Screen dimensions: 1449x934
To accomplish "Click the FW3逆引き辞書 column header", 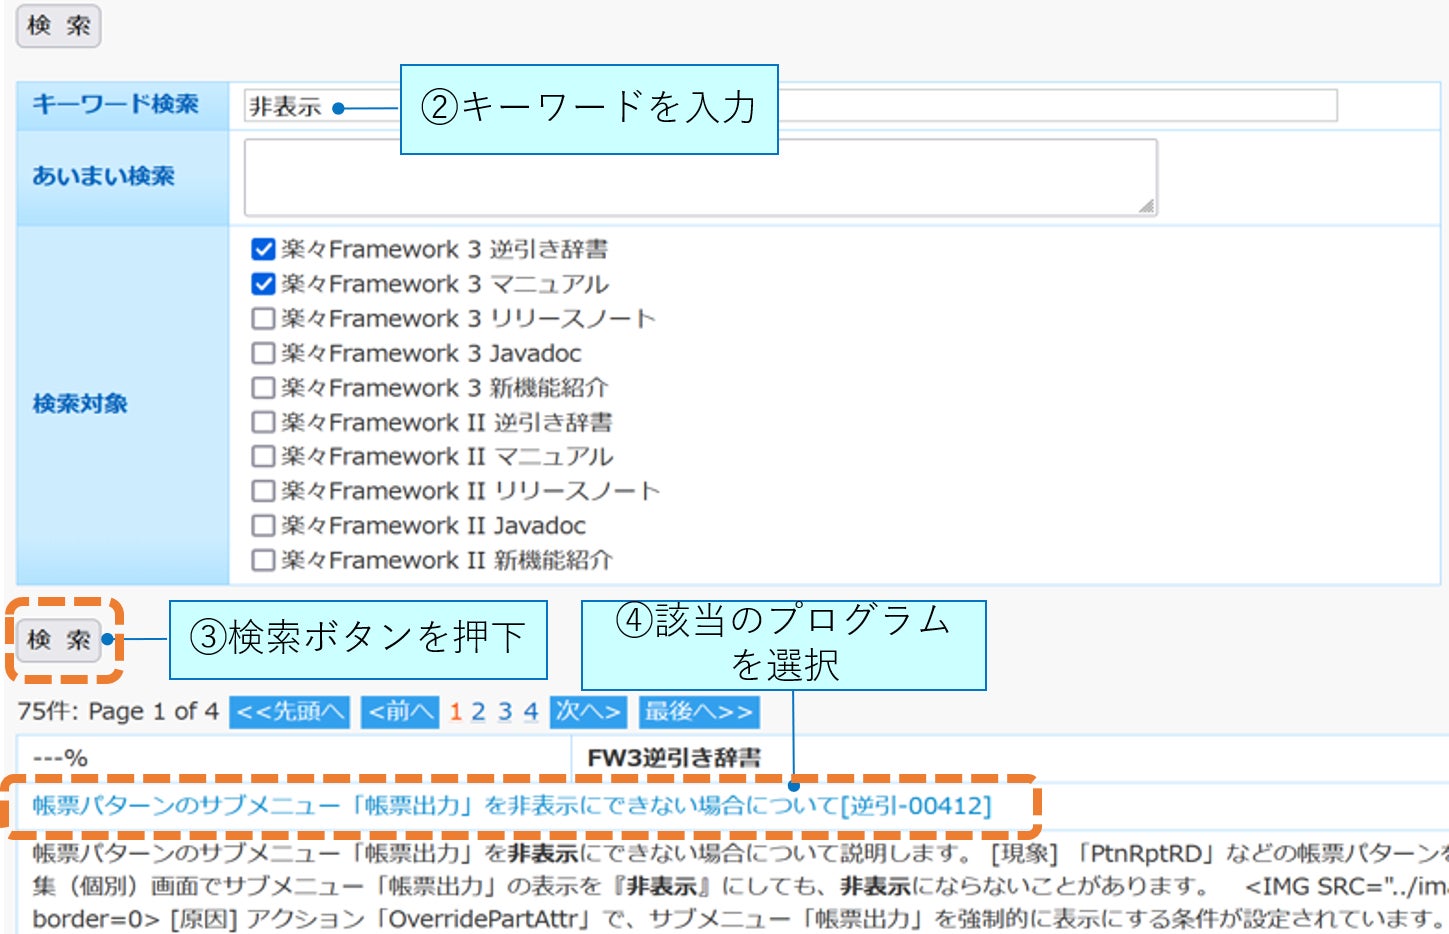I will (674, 758).
